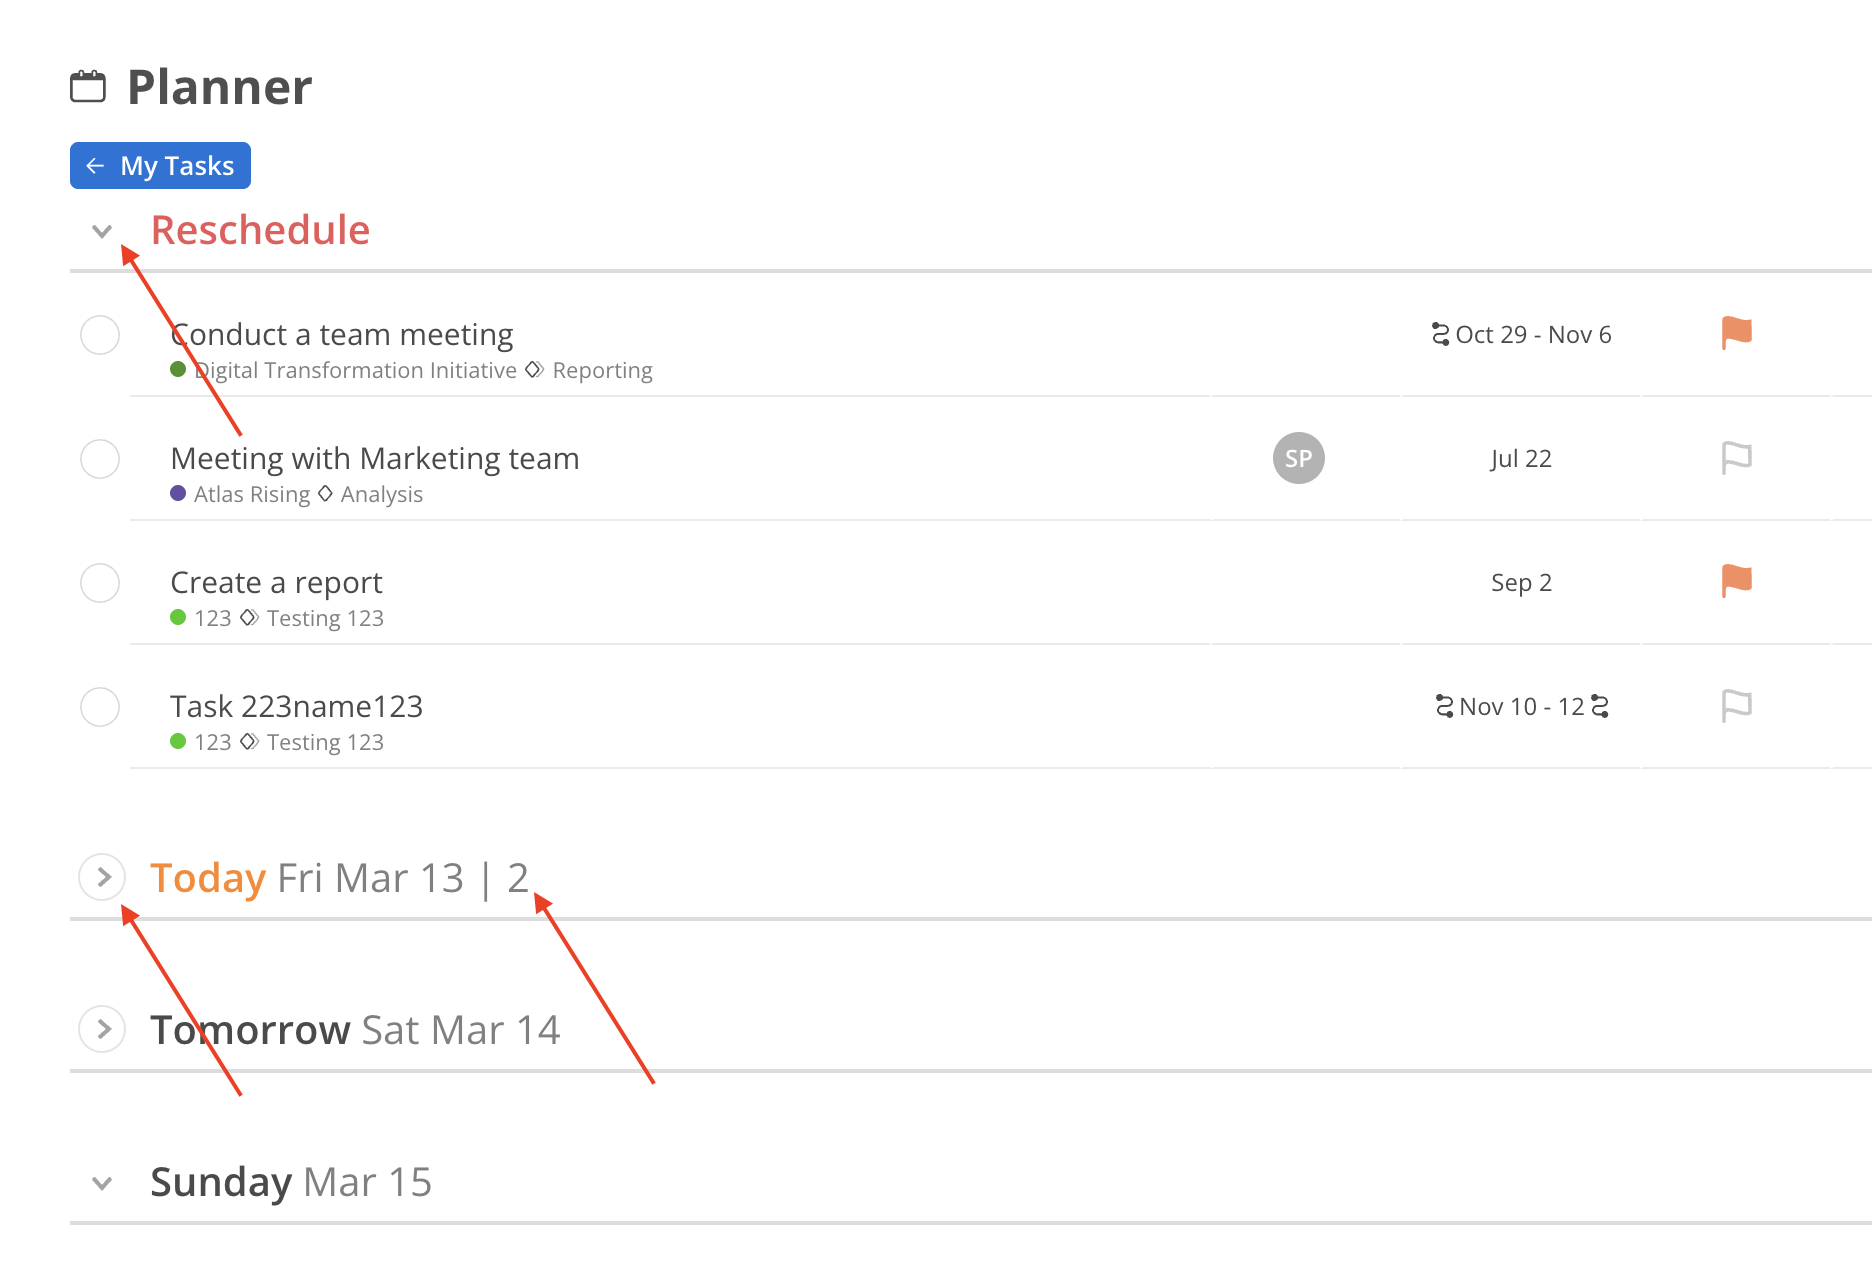Click the purple Atlas Rising project dot
1872x1264 pixels.
coord(178,494)
